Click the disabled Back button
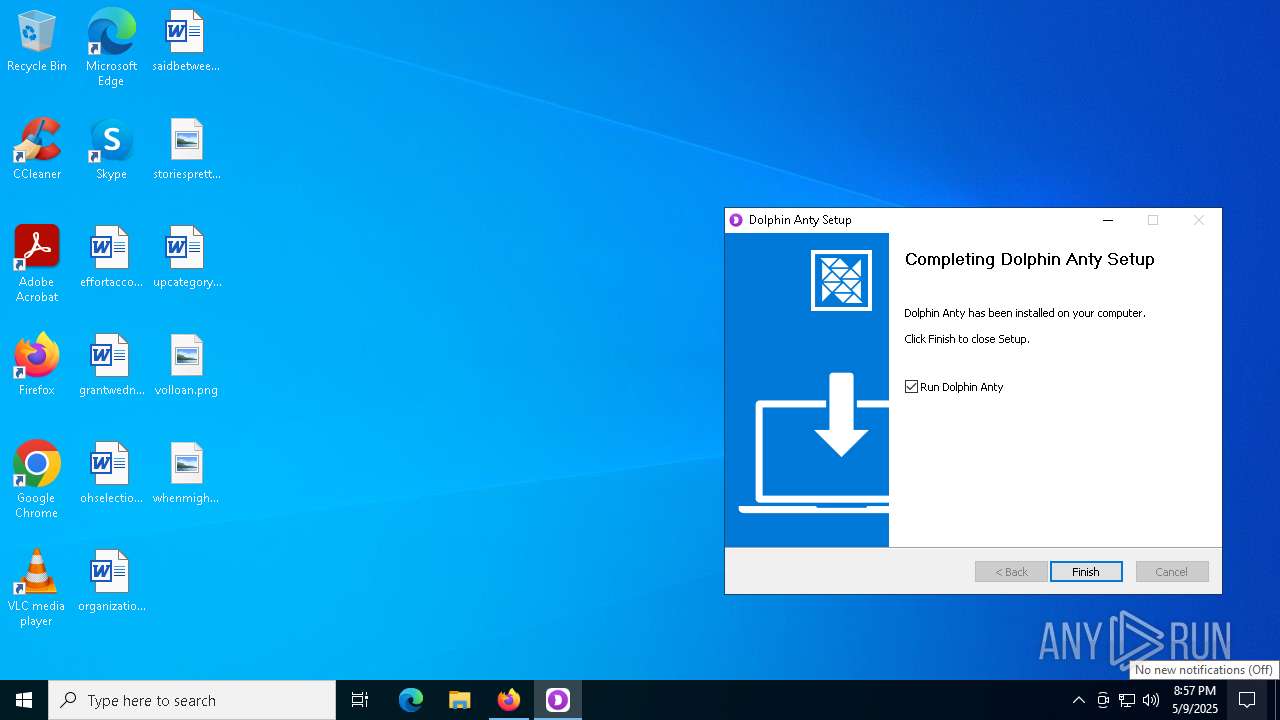 (x=1011, y=572)
